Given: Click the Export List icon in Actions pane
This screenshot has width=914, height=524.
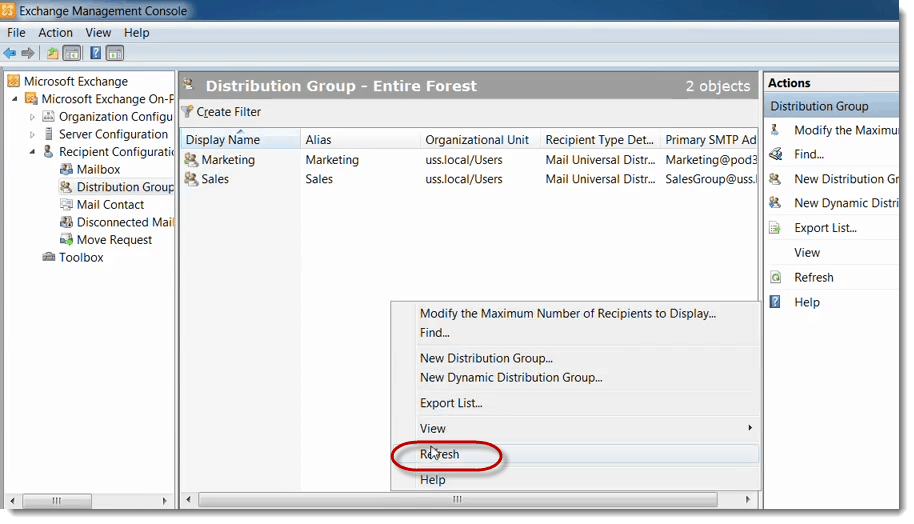Looking at the screenshot, I should click(775, 228).
